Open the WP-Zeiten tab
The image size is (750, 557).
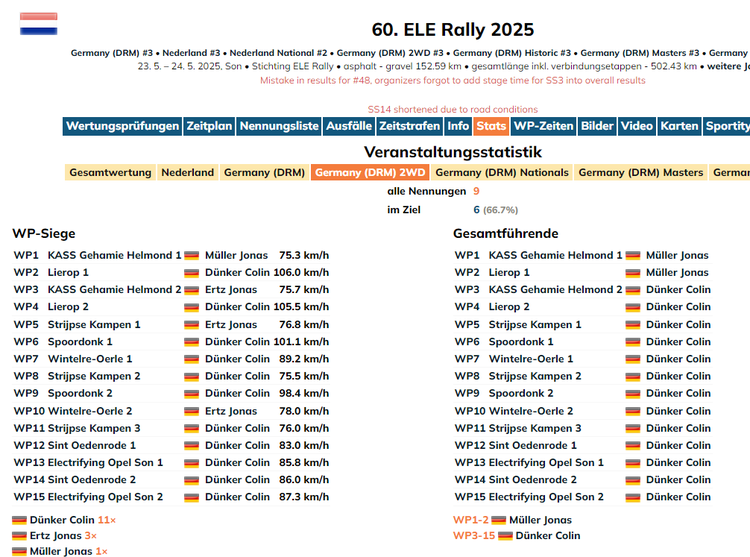point(543,126)
